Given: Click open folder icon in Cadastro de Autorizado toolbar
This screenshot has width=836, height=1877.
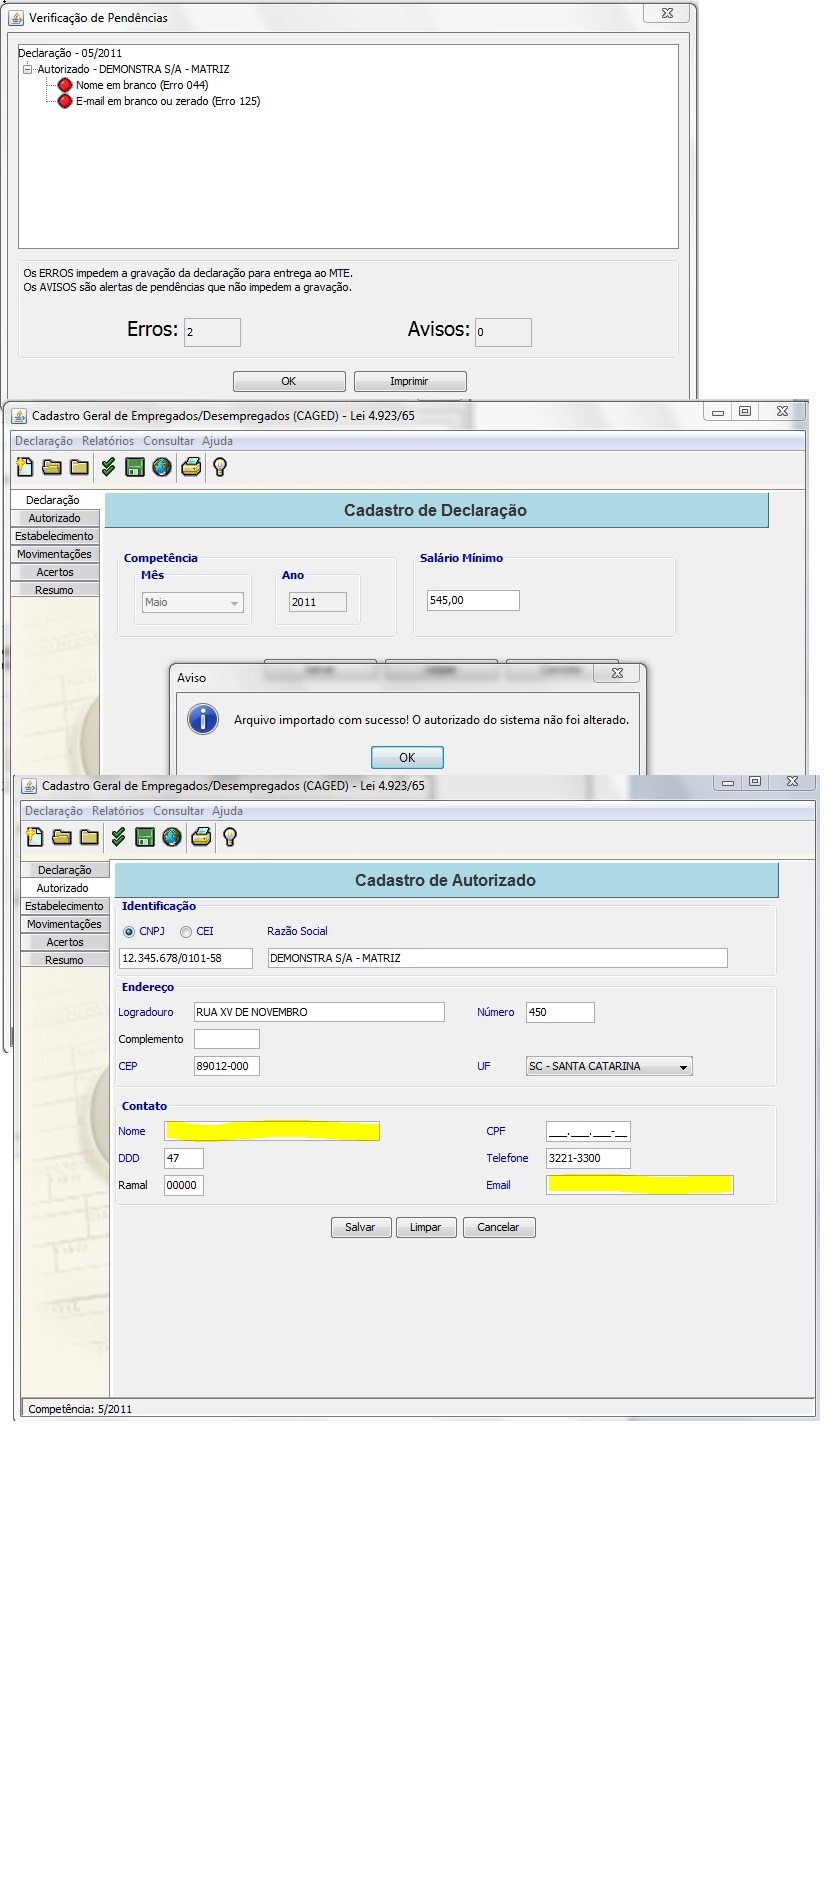Looking at the screenshot, I should [62, 837].
